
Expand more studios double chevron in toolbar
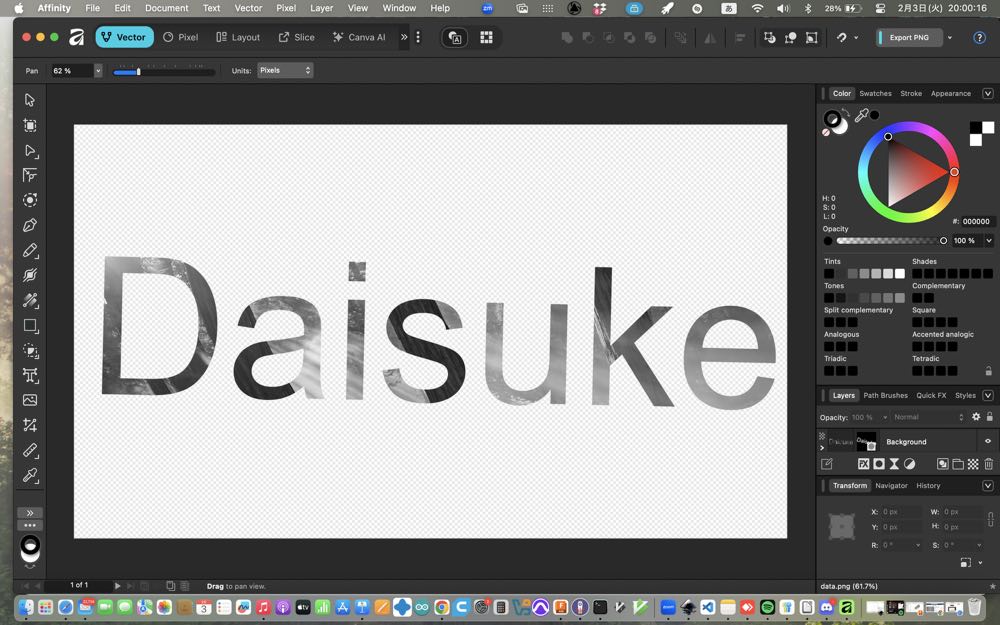(404, 37)
